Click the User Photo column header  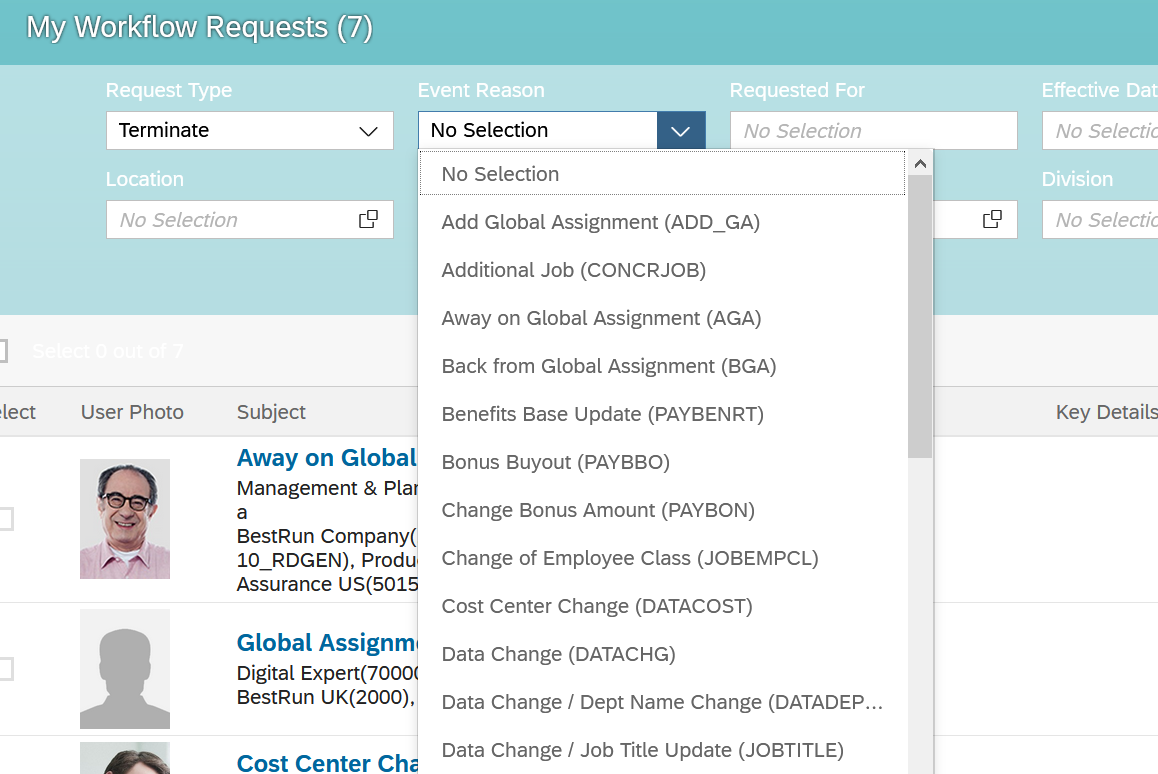tap(132, 412)
